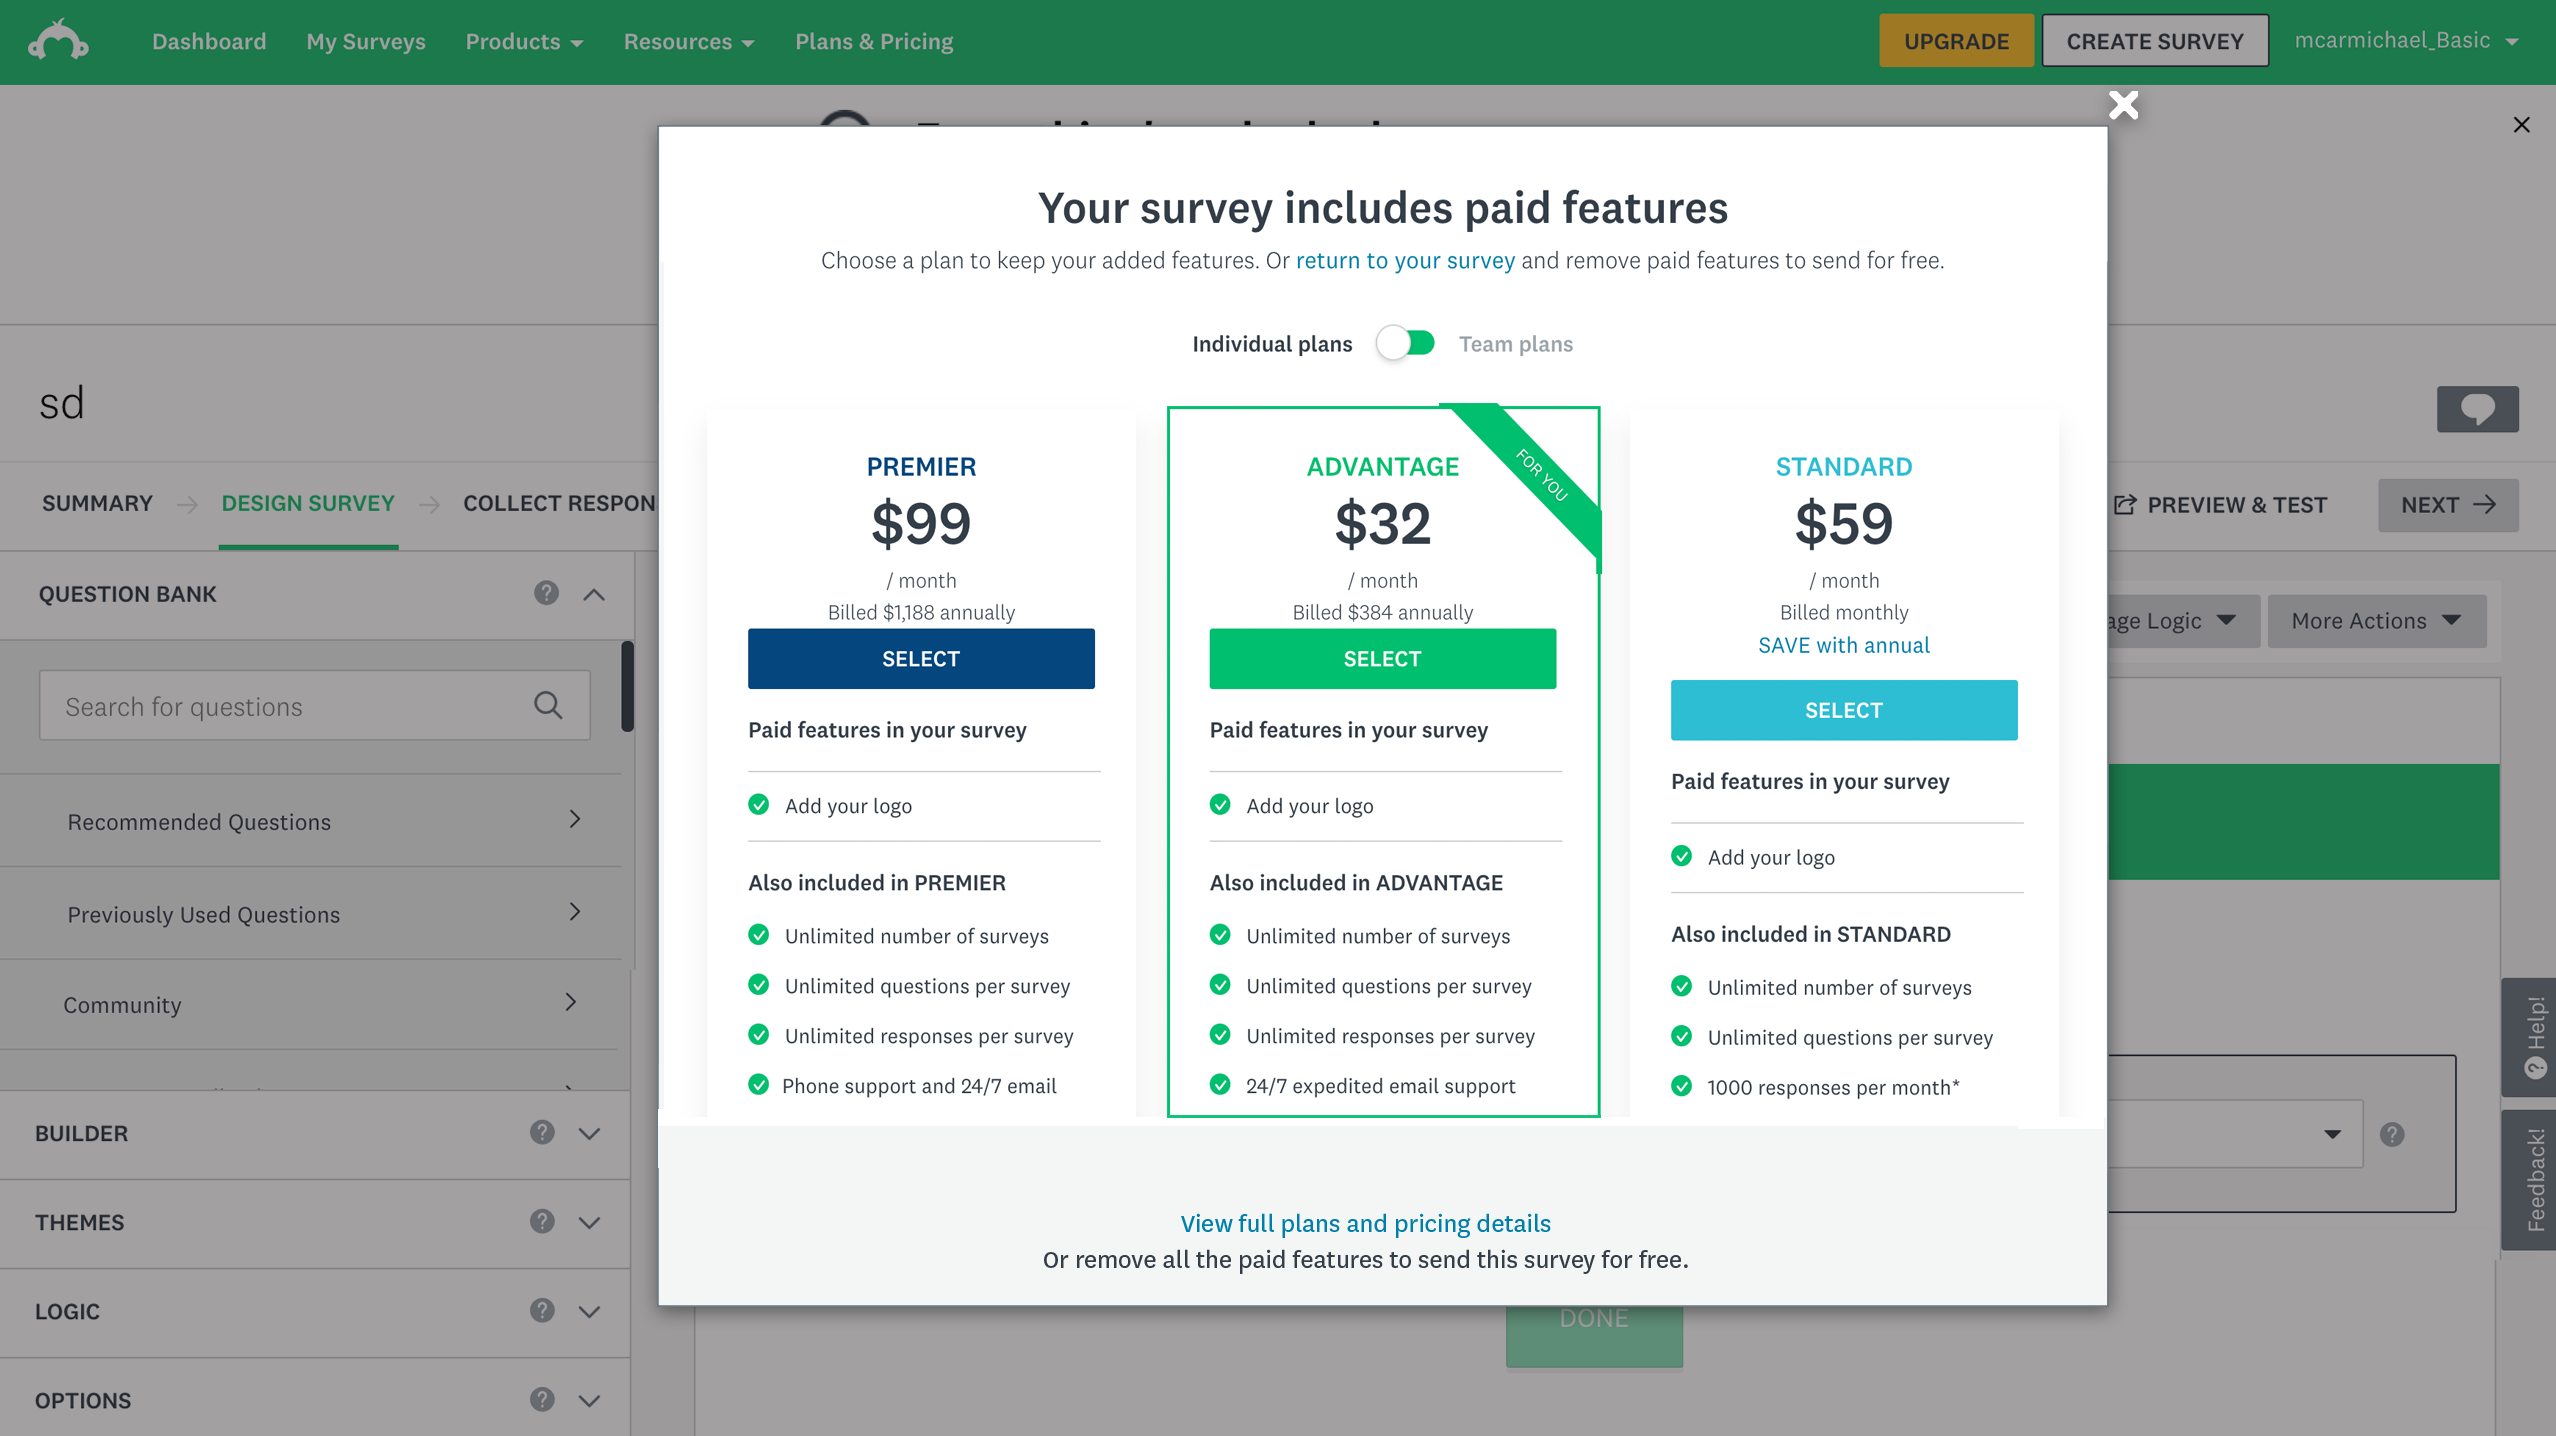The height and width of the screenshot is (1436, 2556).
Task: Click the search magnifier icon
Action: coord(548,705)
